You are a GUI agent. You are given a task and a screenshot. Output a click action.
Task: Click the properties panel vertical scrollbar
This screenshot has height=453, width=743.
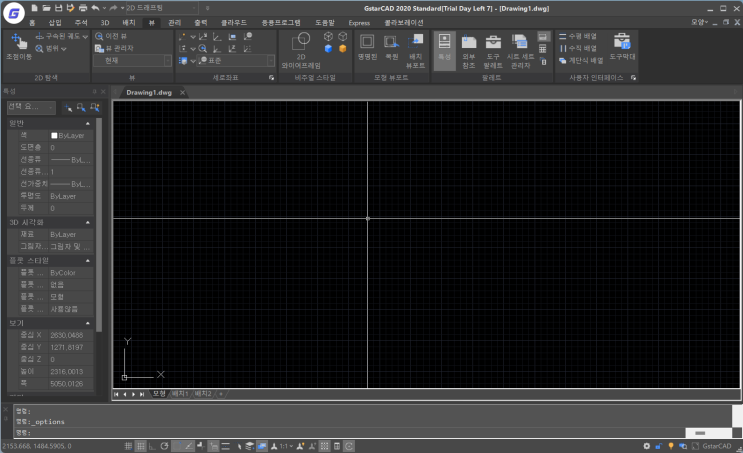tap(99, 225)
